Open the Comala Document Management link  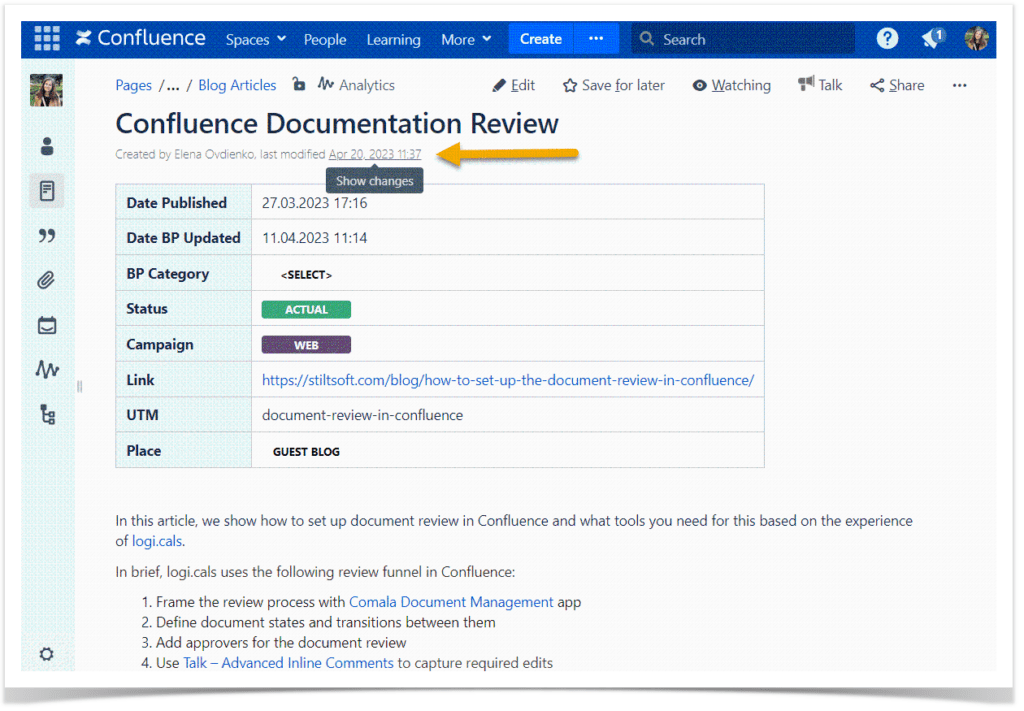[451, 602]
